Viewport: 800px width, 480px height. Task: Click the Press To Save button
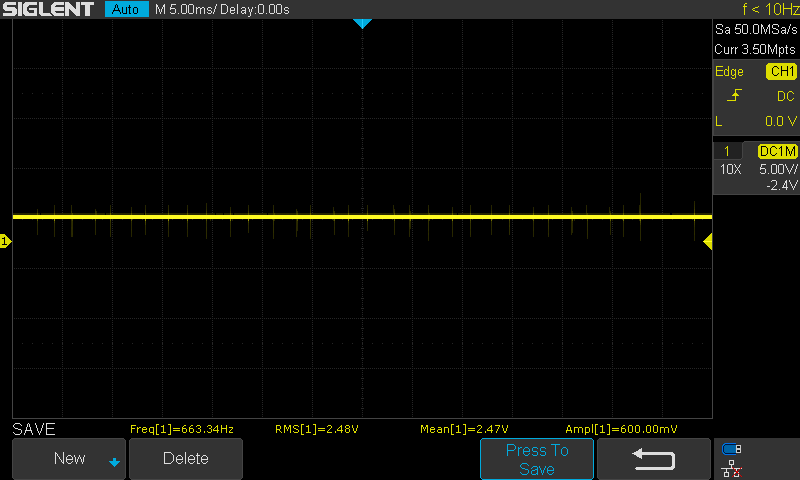(x=537, y=459)
